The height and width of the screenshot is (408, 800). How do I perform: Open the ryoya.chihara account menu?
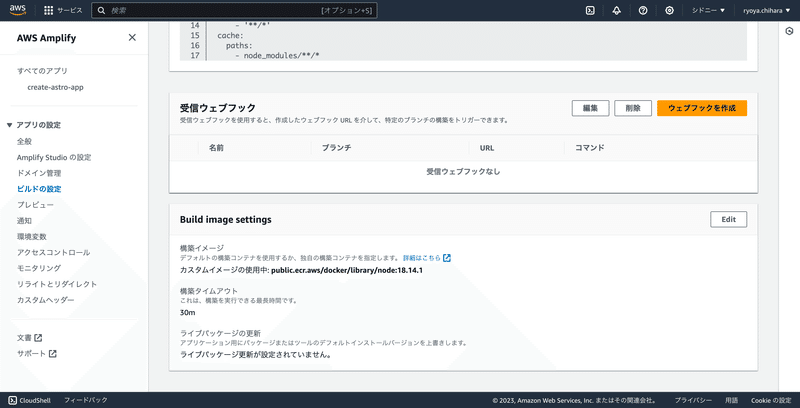(766, 10)
